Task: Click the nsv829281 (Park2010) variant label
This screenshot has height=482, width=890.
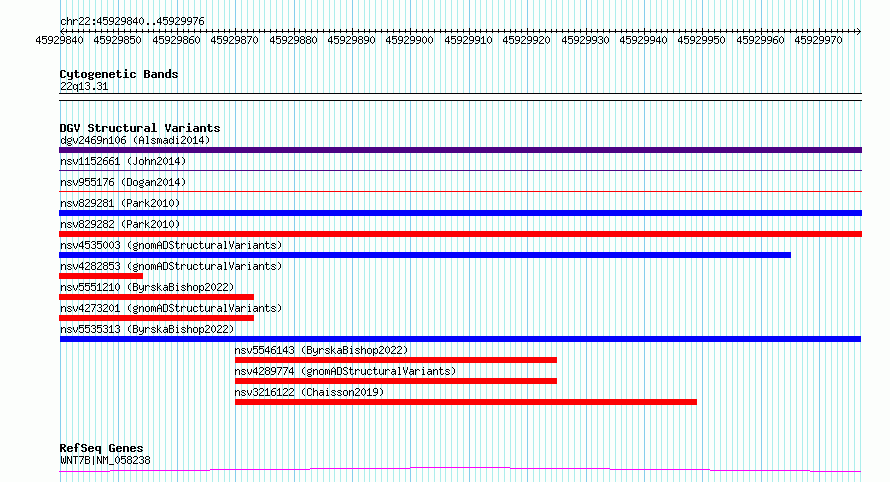Action: [x=120, y=203]
